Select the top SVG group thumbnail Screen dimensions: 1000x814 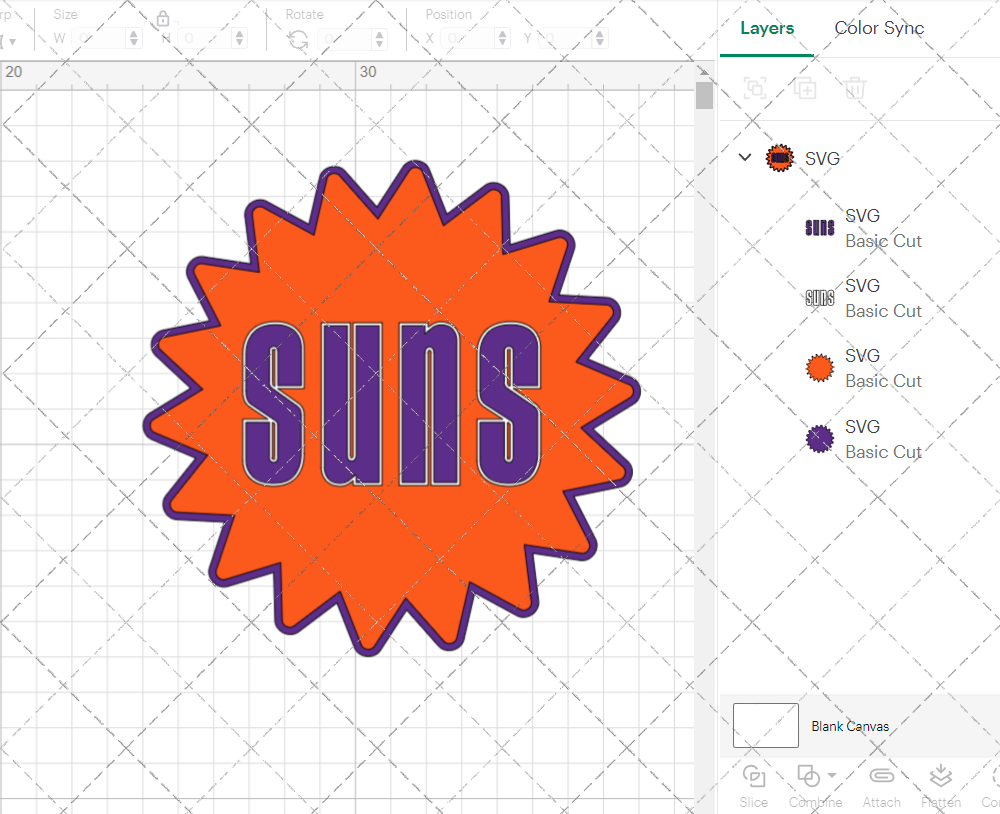(779, 158)
